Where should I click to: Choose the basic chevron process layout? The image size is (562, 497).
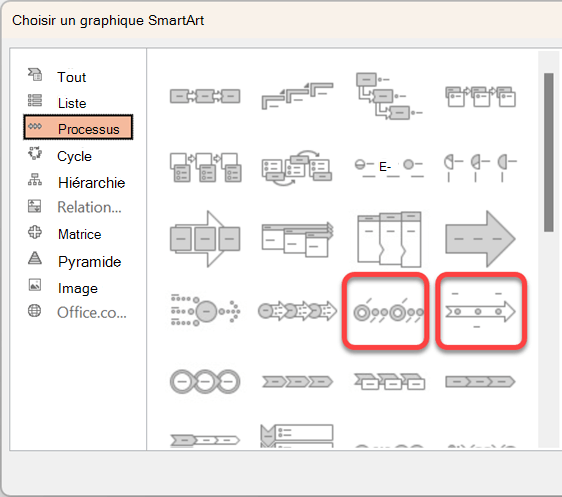(x=297, y=382)
